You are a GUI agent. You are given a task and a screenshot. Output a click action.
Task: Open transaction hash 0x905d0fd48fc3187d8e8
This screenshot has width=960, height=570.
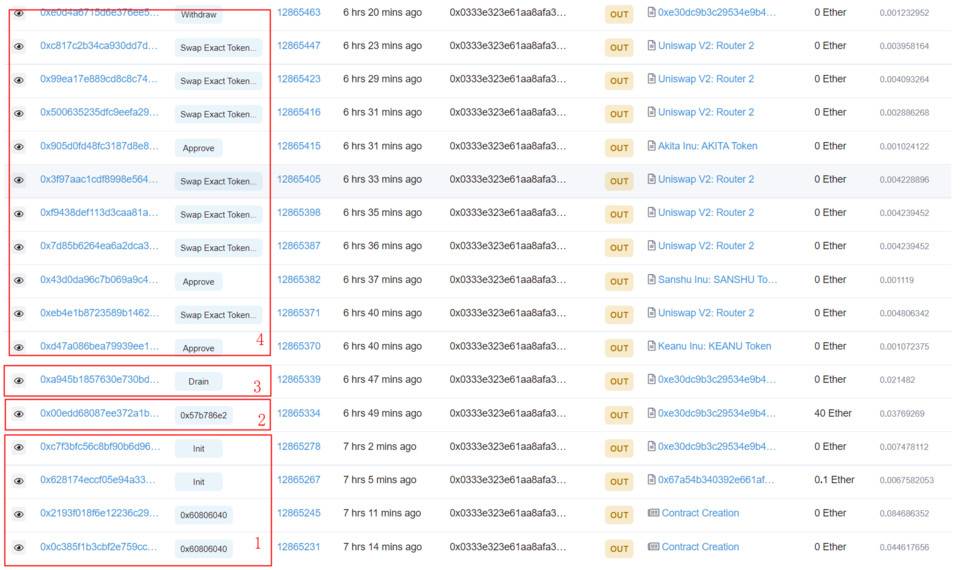point(99,146)
